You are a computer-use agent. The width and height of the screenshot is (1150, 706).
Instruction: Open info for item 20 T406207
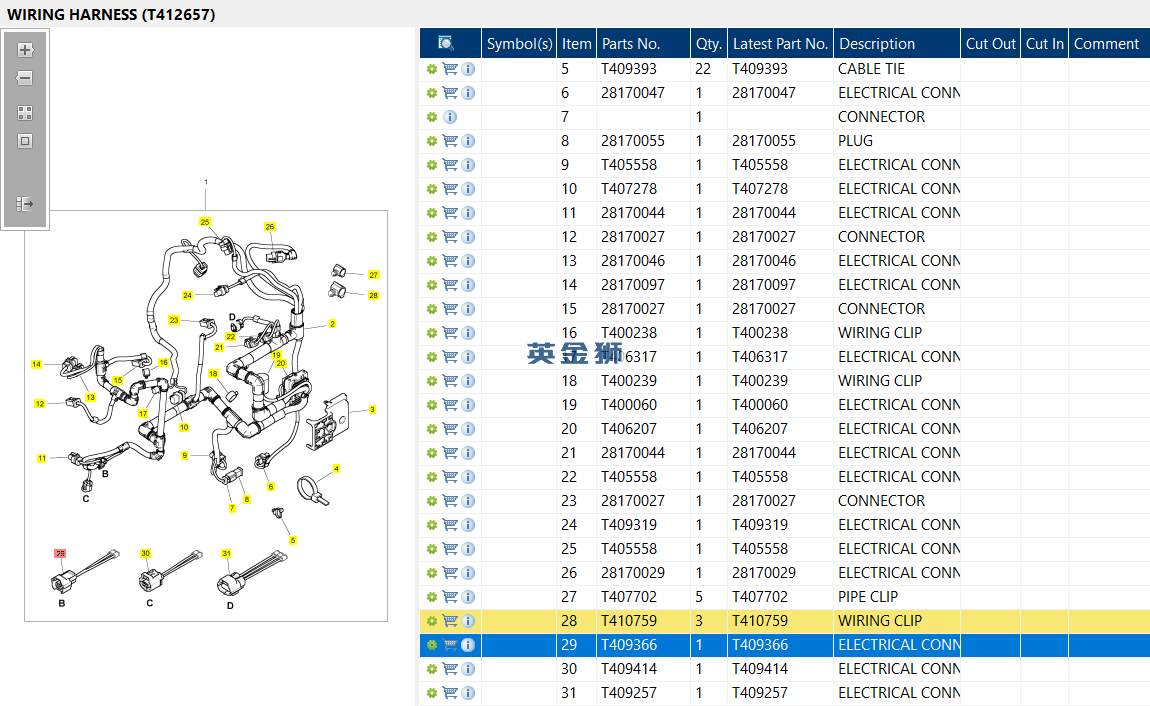pos(468,429)
